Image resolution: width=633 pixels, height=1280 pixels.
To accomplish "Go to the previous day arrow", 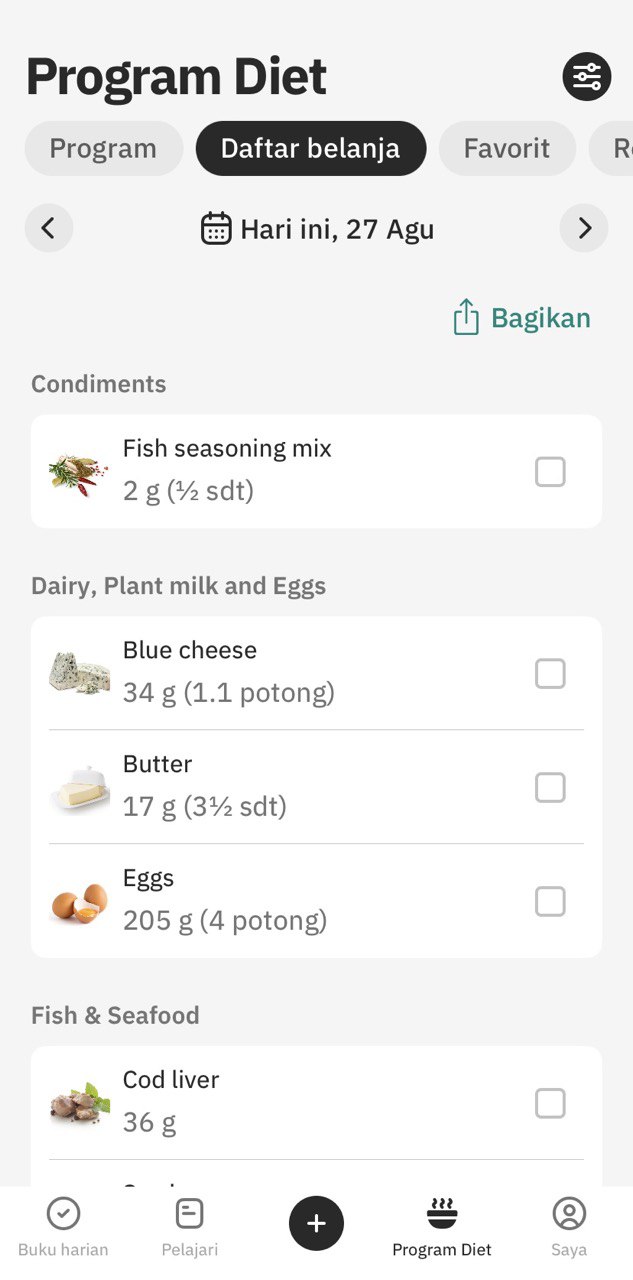I will (49, 229).
